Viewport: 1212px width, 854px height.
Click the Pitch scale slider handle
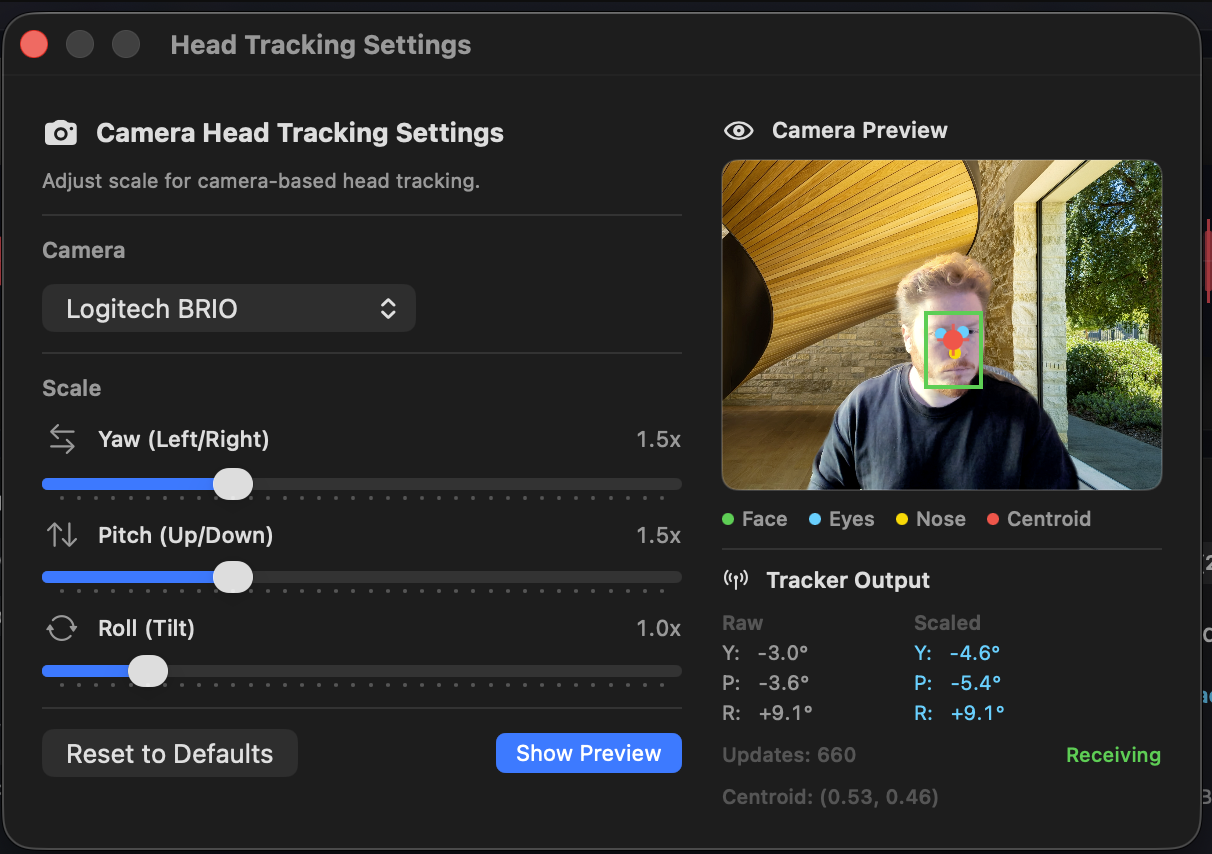(x=233, y=577)
